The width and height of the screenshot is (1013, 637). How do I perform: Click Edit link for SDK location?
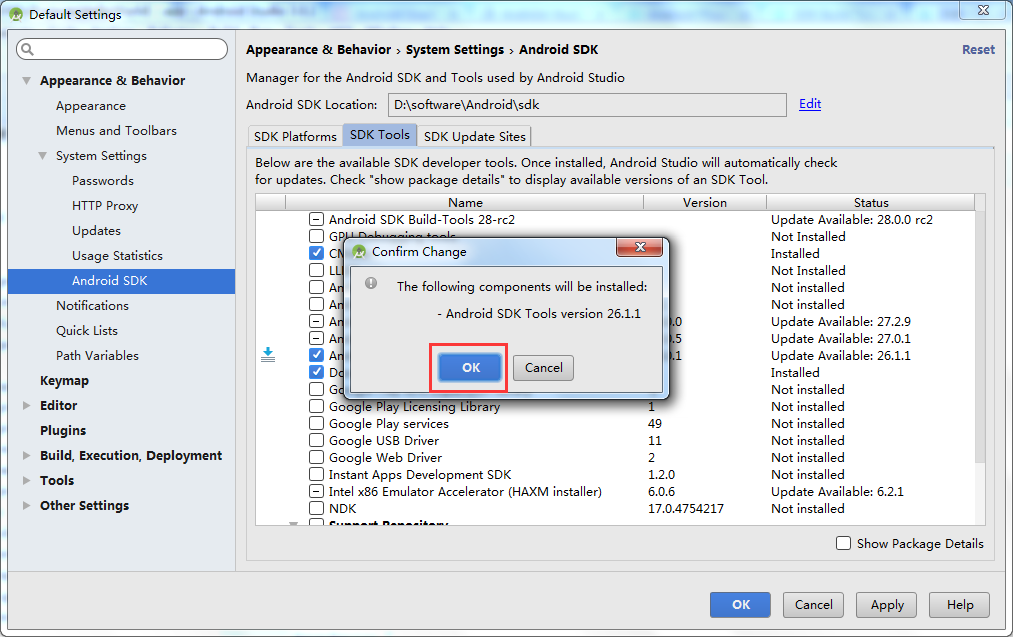(810, 104)
